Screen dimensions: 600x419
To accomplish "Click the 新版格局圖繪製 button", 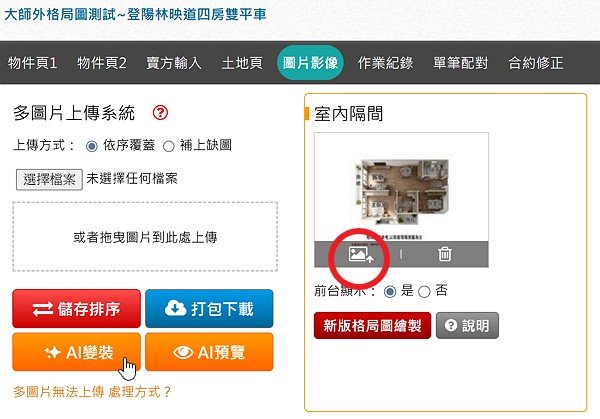I will tap(372, 326).
